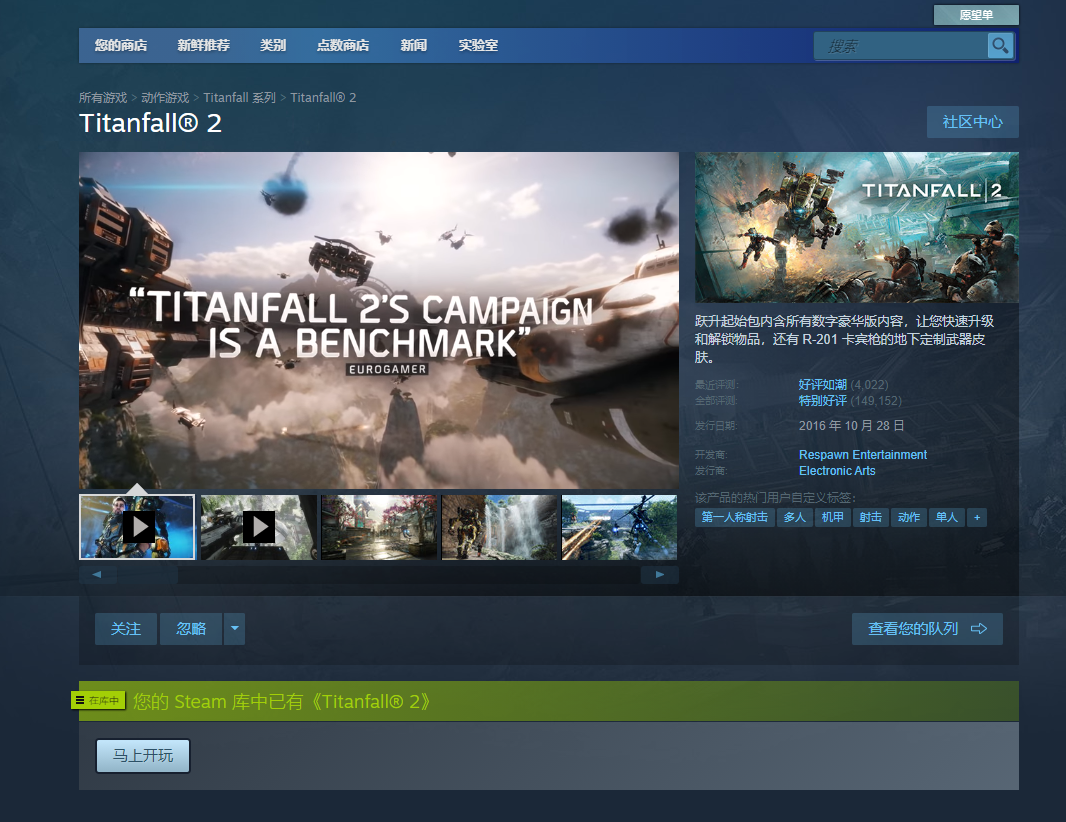This screenshot has height=822, width=1066.
Task: Click the Titanfall 2 header capsule image
Action: [x=857, y=227]
